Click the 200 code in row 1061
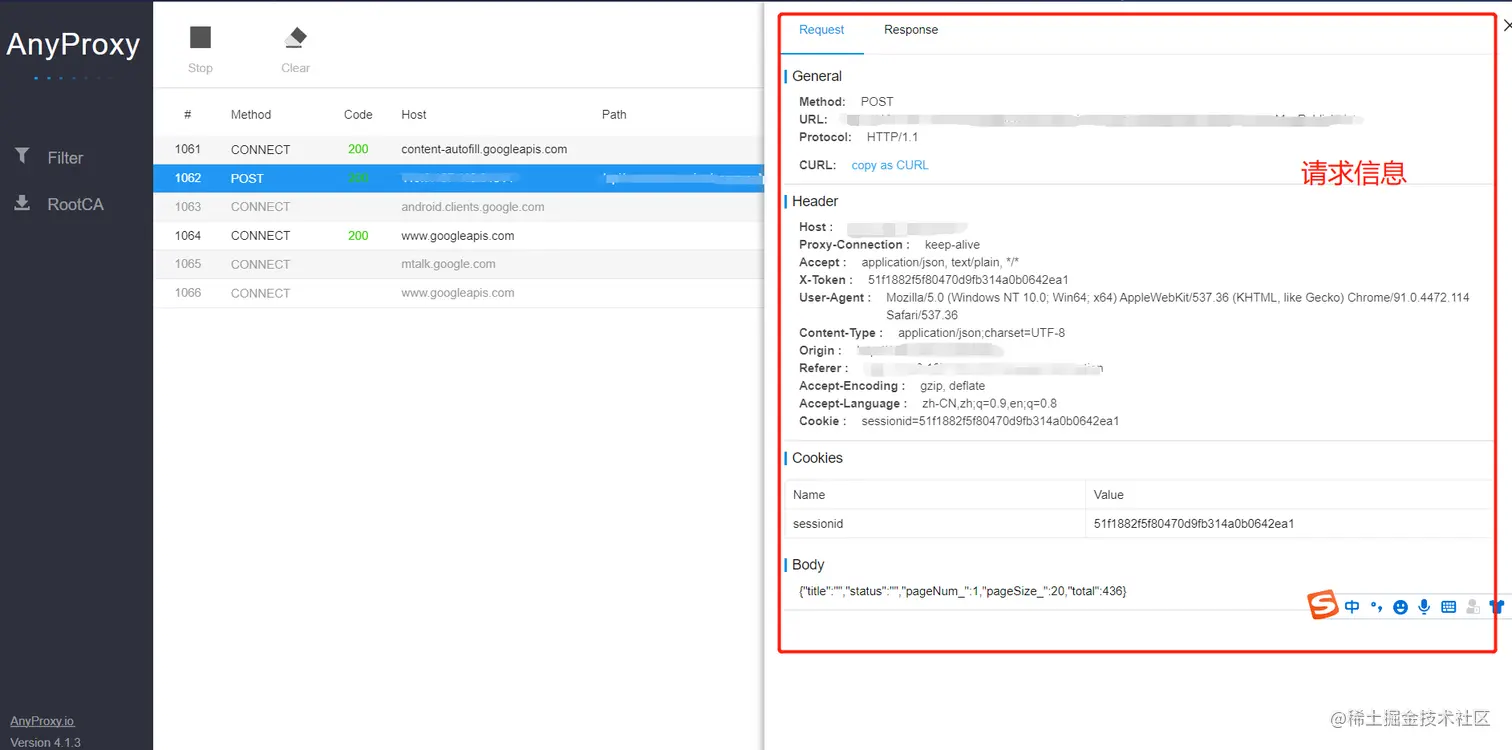1512x750 pixels. (358, 149)
